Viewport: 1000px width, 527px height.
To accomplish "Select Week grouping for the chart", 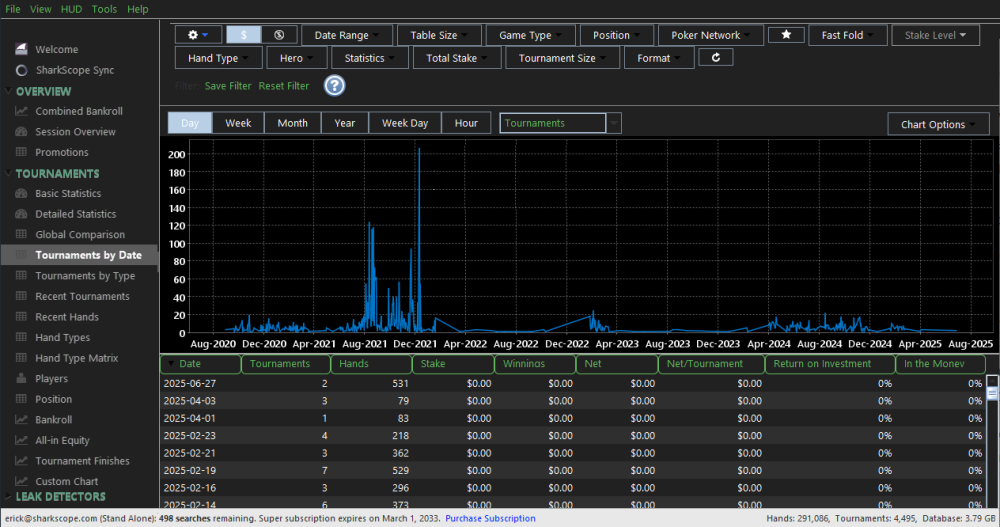I will tap(238, 123).
